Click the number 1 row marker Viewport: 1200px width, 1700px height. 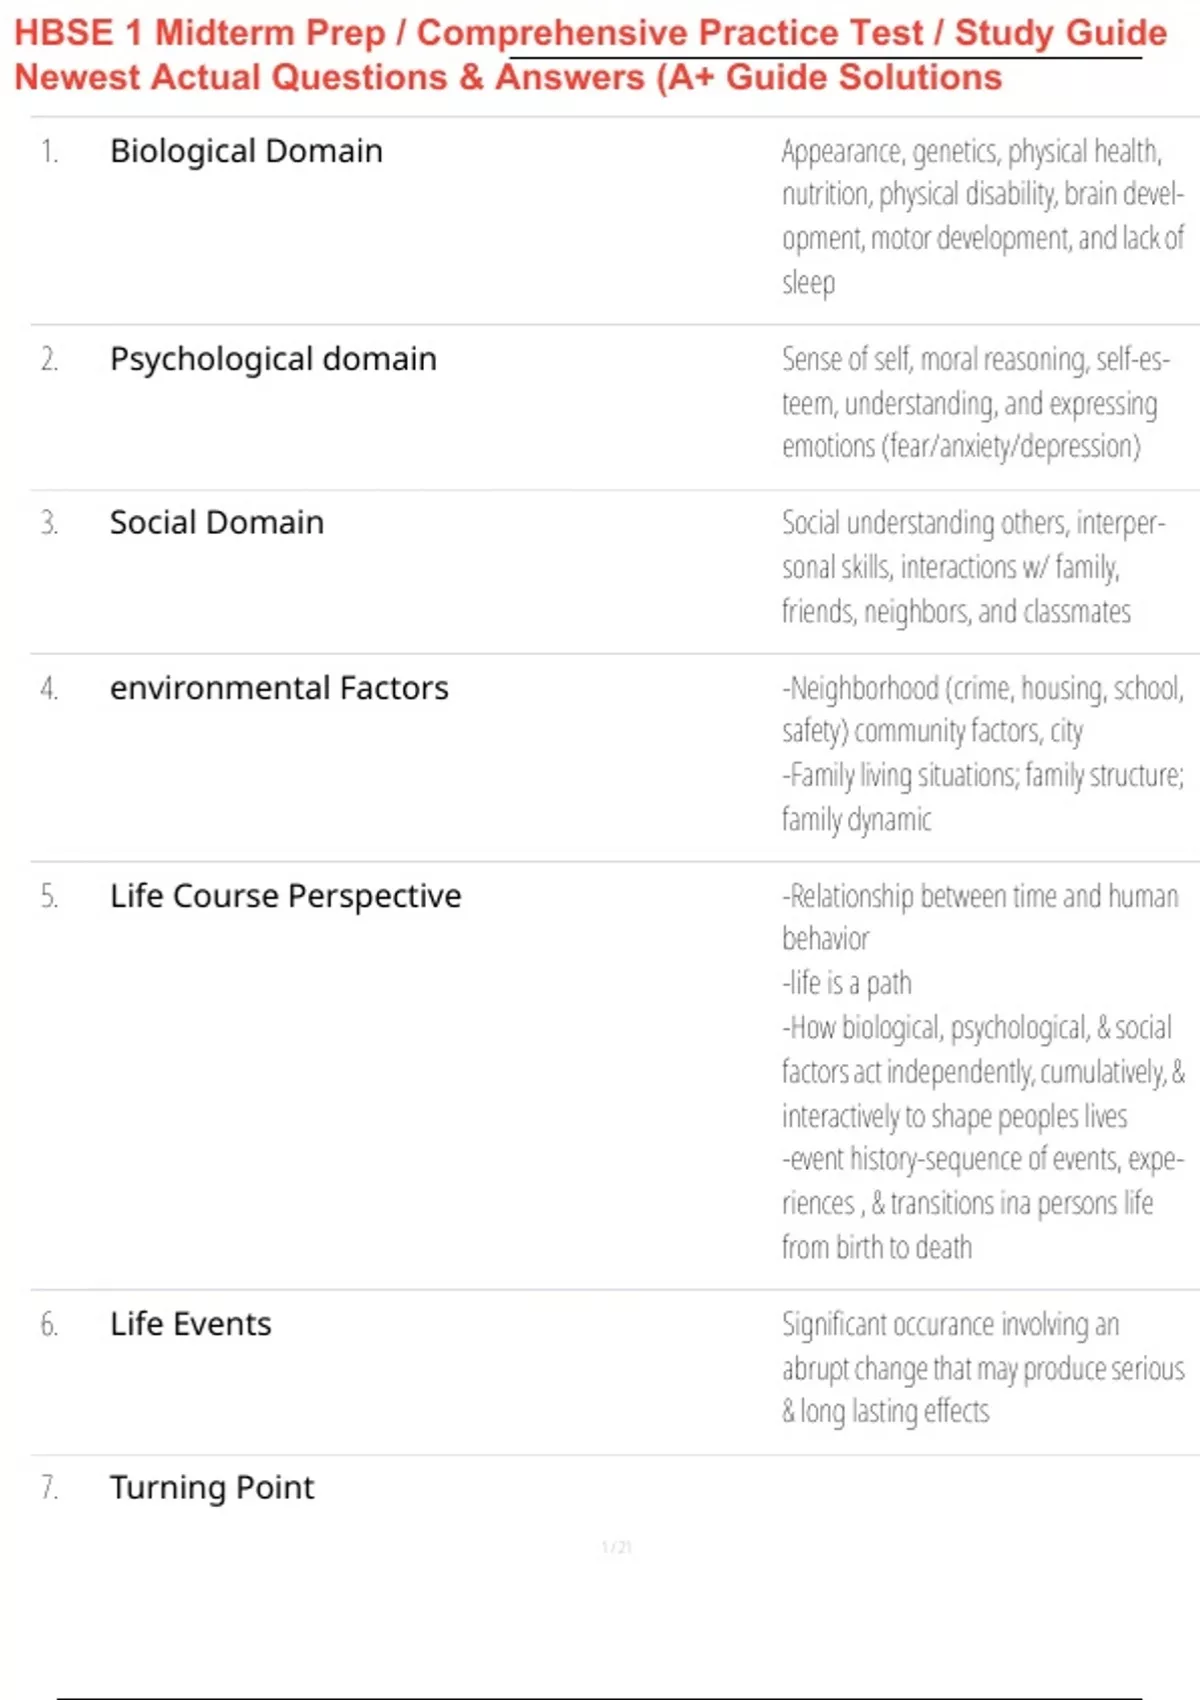(49, 151)
